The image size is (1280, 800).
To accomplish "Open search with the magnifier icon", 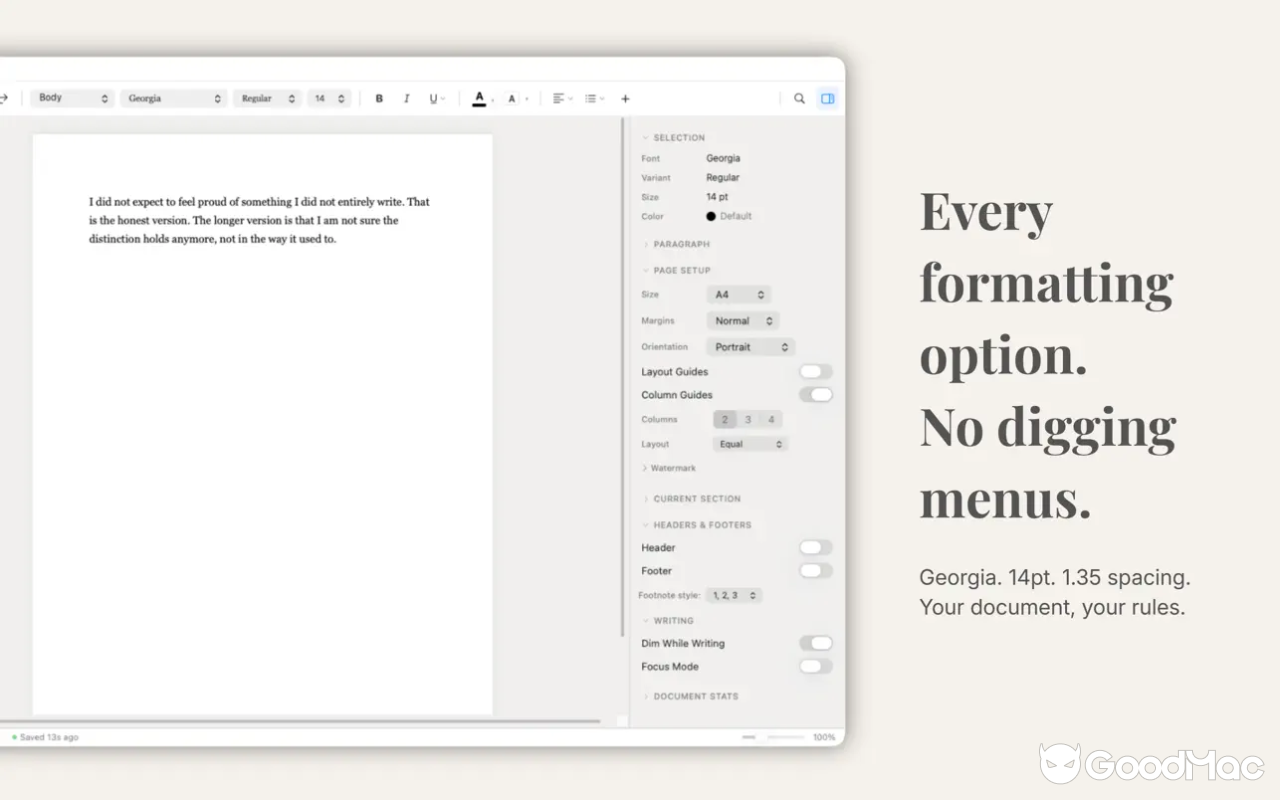I will (x=799, y=98).
